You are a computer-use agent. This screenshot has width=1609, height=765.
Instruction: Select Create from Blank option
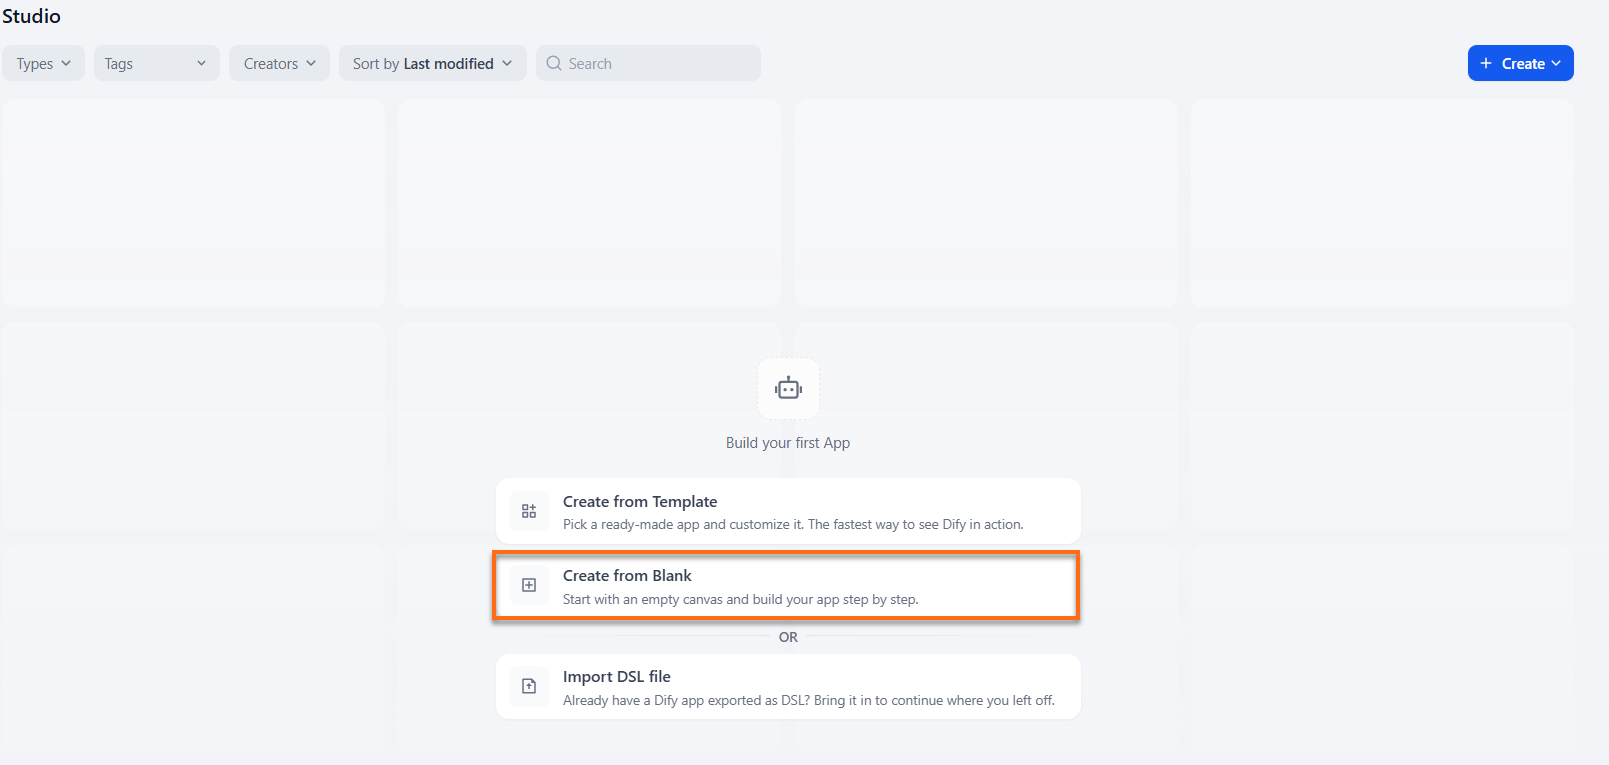click(786, 586)
